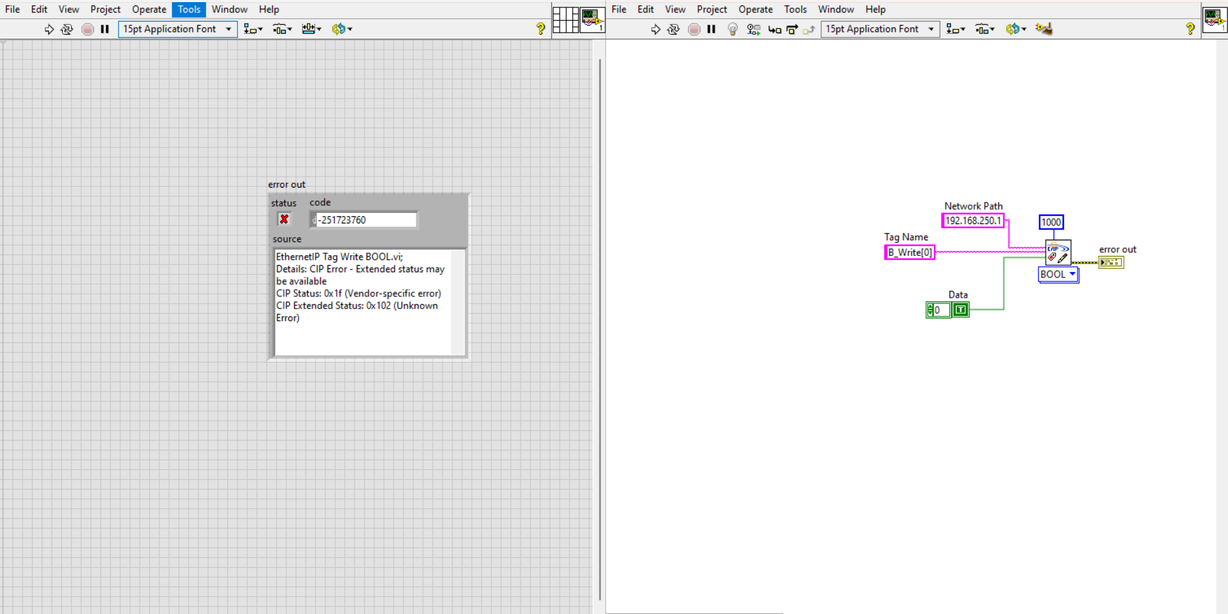Click the Retain Wire Values icon
Image resolution: width=1228 pixels, height=614 pixels.
[754, 29]
